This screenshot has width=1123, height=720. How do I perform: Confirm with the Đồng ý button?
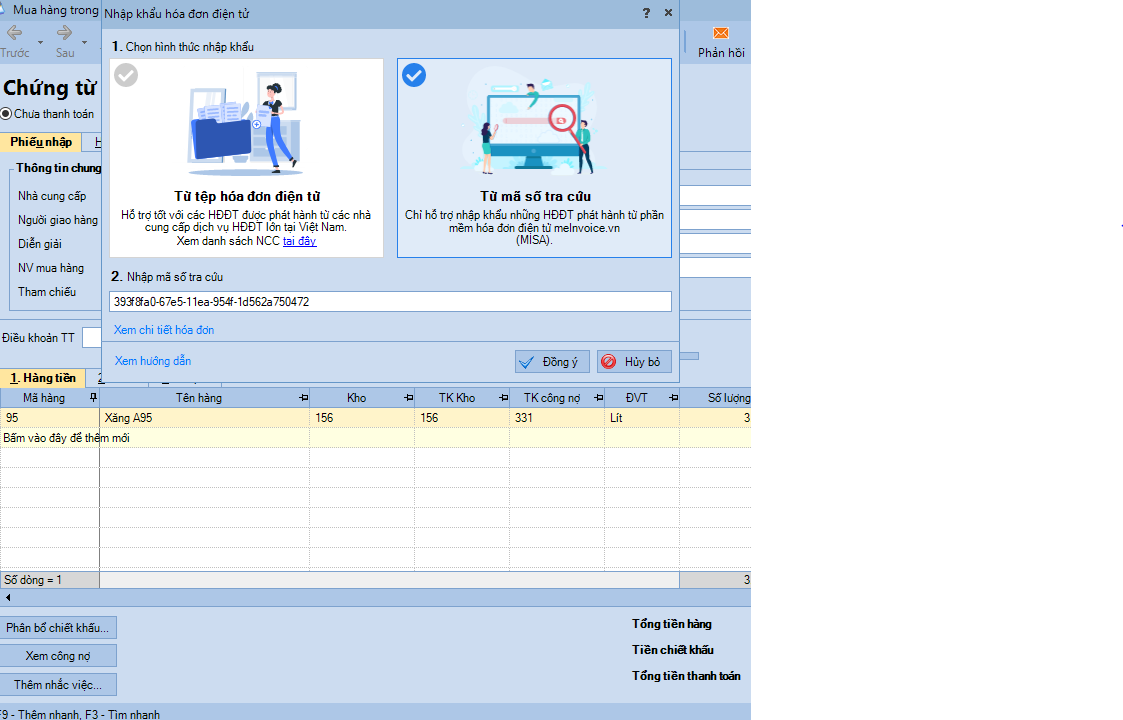click(552, 361)
